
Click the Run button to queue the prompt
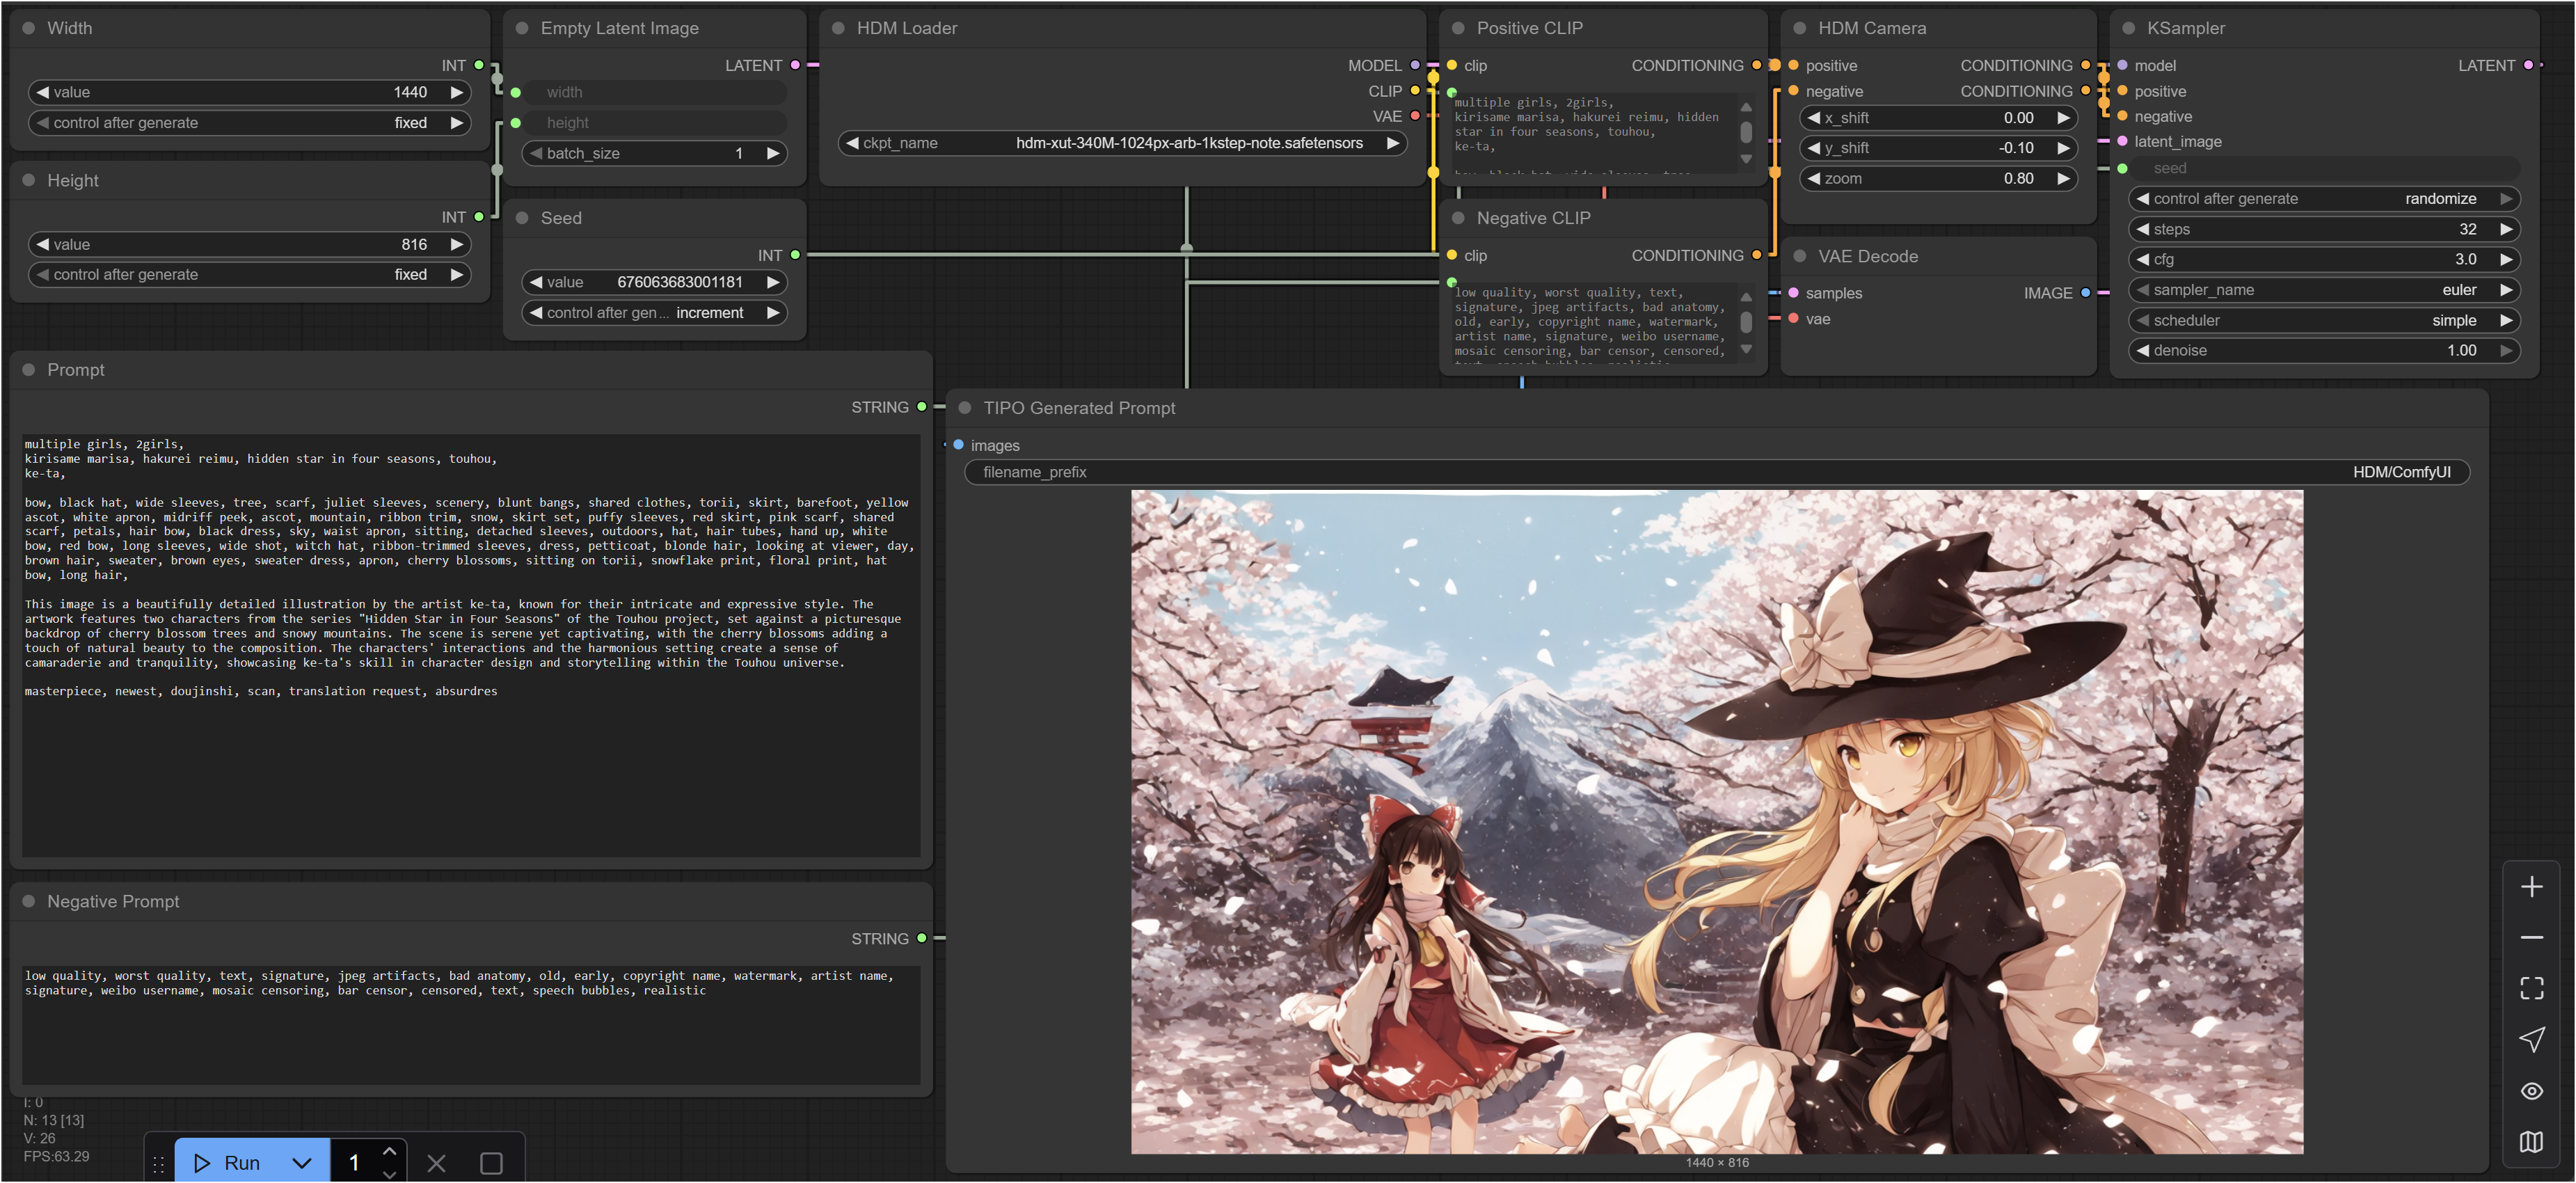[x=228, y=1163]
